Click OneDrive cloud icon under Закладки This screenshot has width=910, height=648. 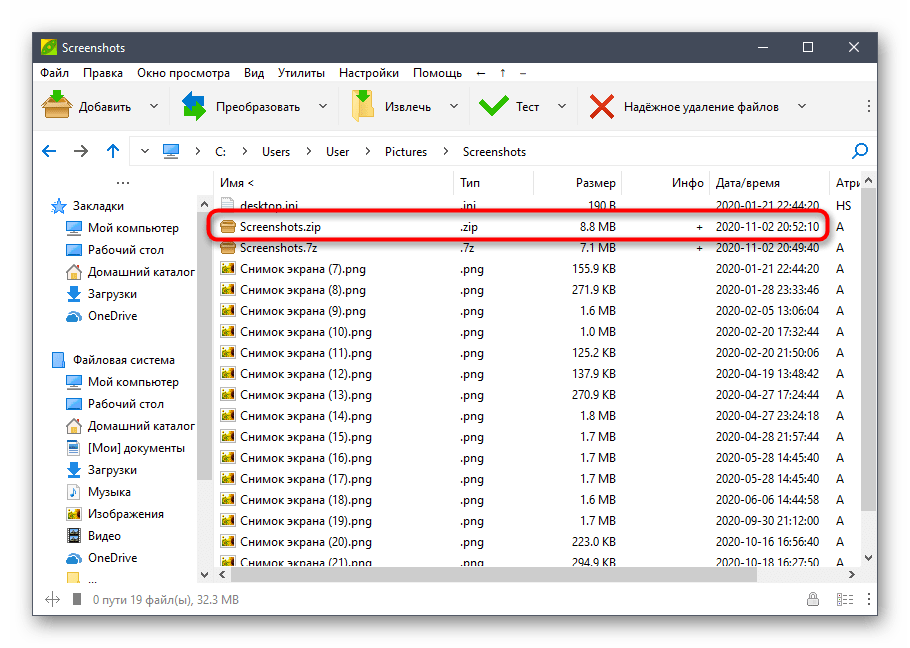click(x=74, y=317)
